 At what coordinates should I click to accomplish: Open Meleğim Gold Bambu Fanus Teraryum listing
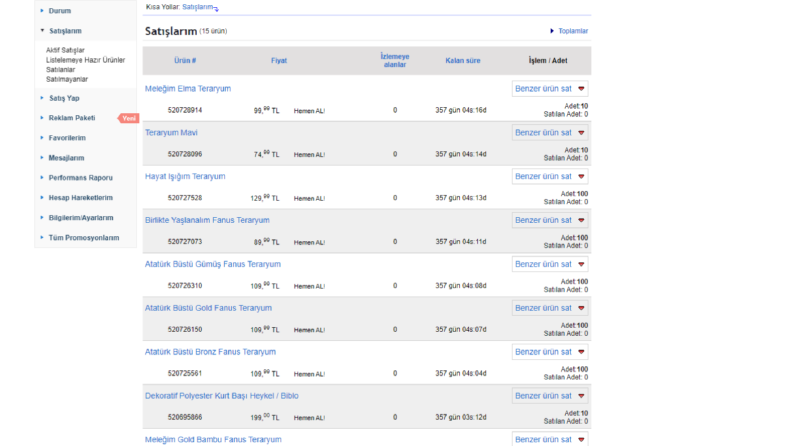click(x=213, y=440)
